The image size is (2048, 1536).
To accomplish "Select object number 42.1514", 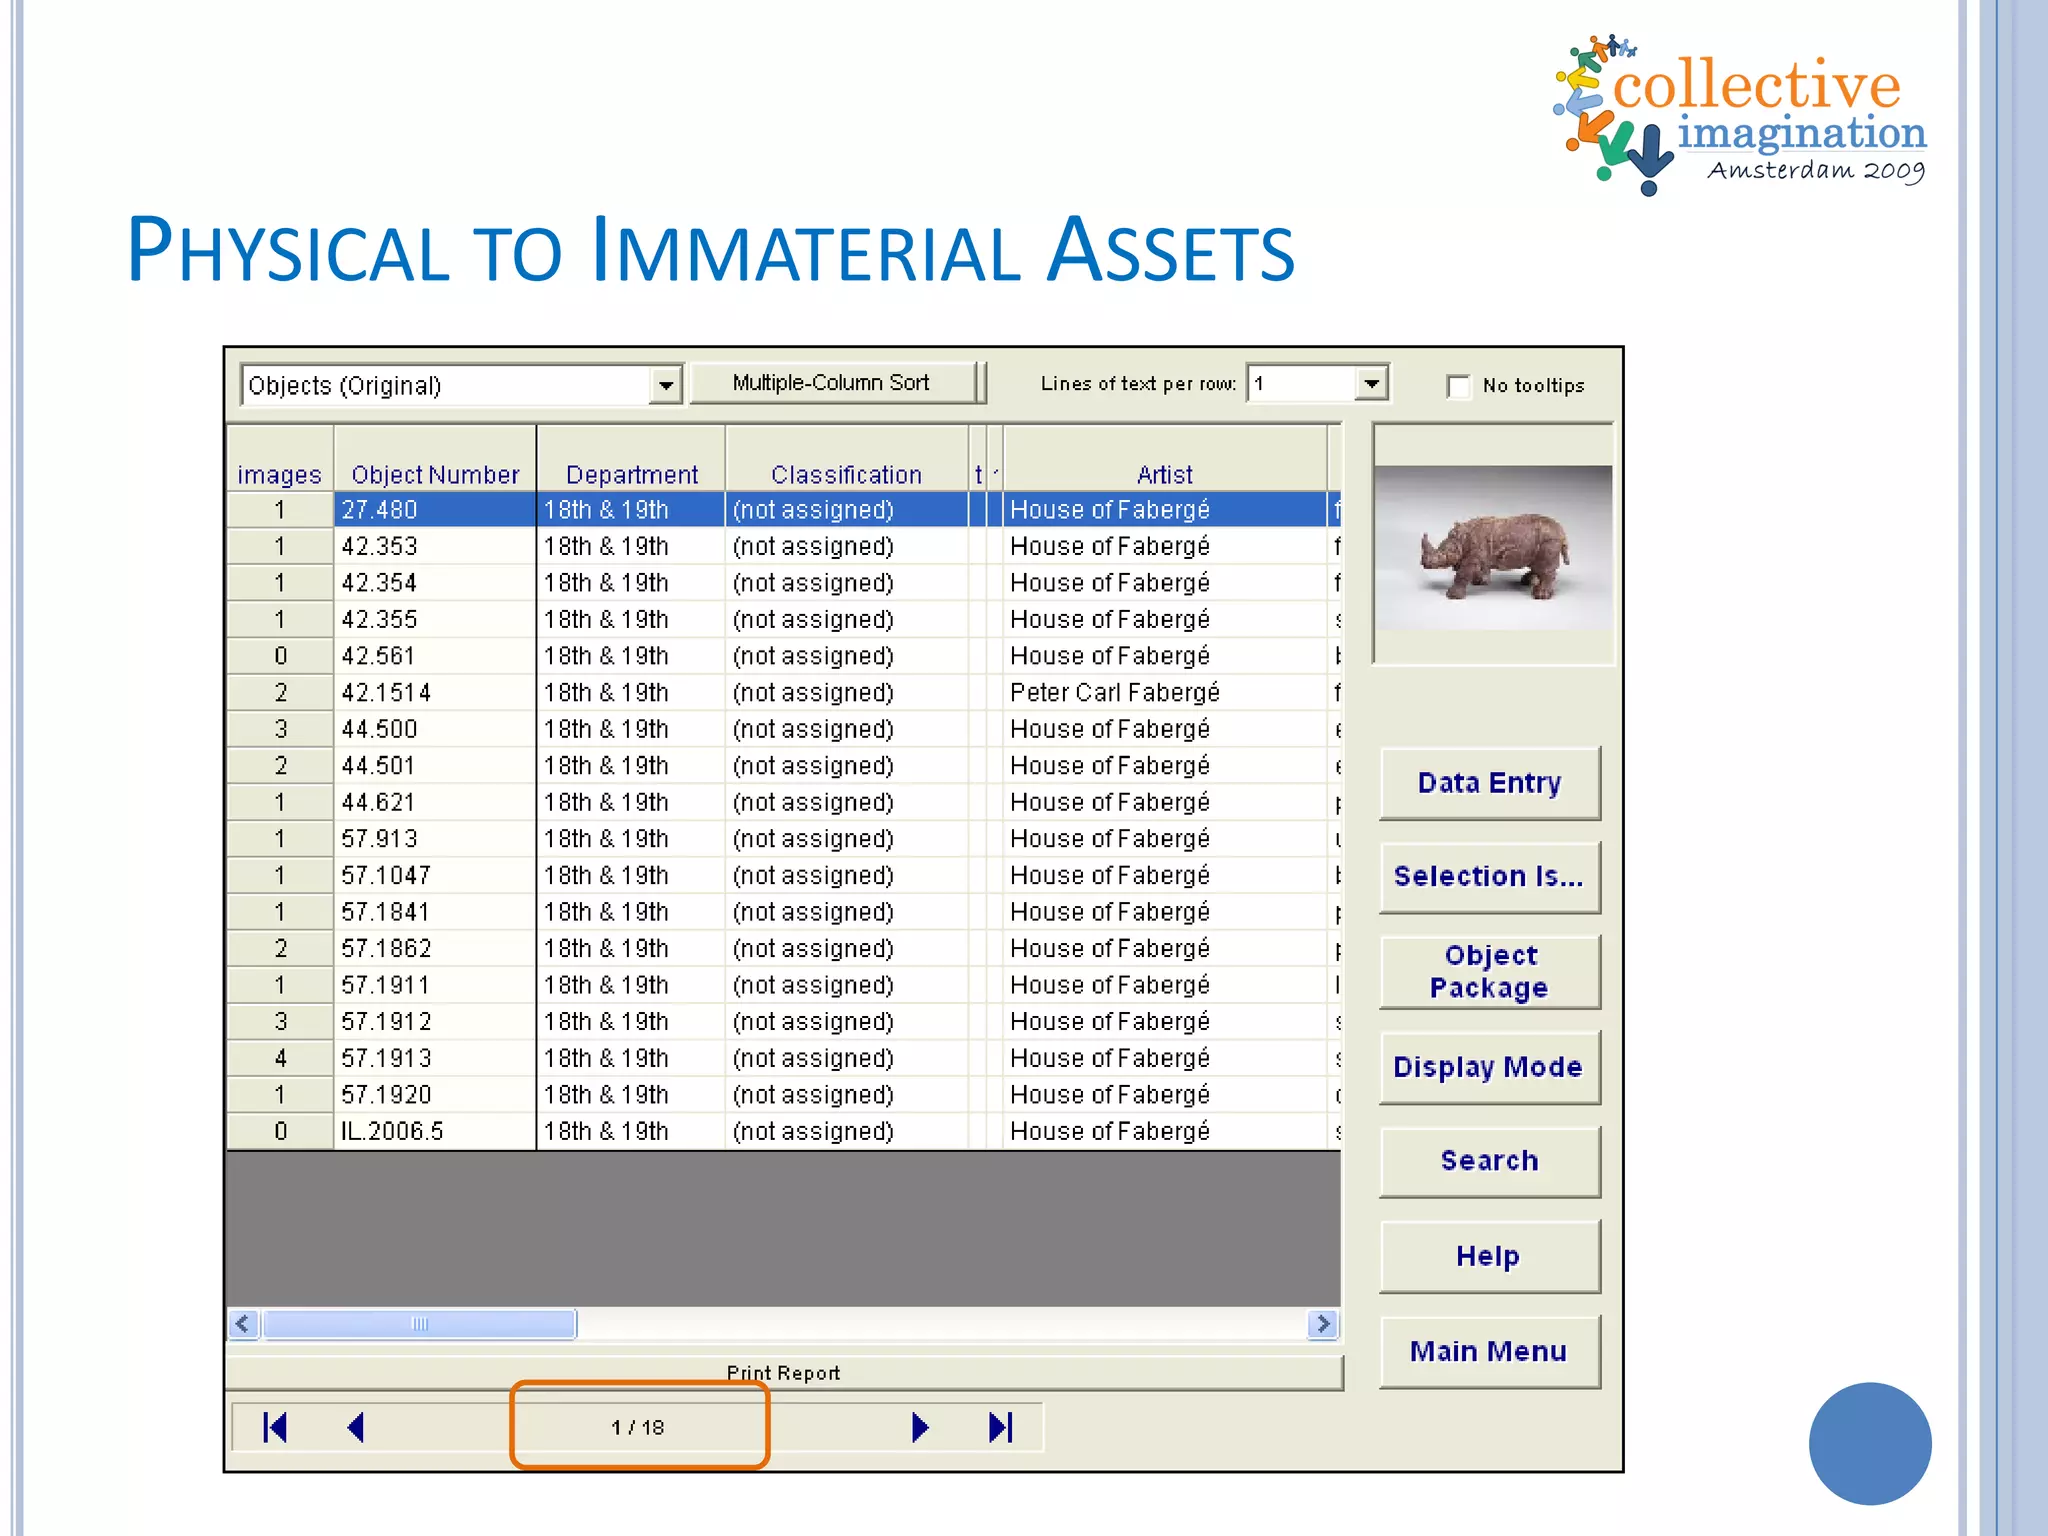I will pyautogui.click(x=435, y=692).
